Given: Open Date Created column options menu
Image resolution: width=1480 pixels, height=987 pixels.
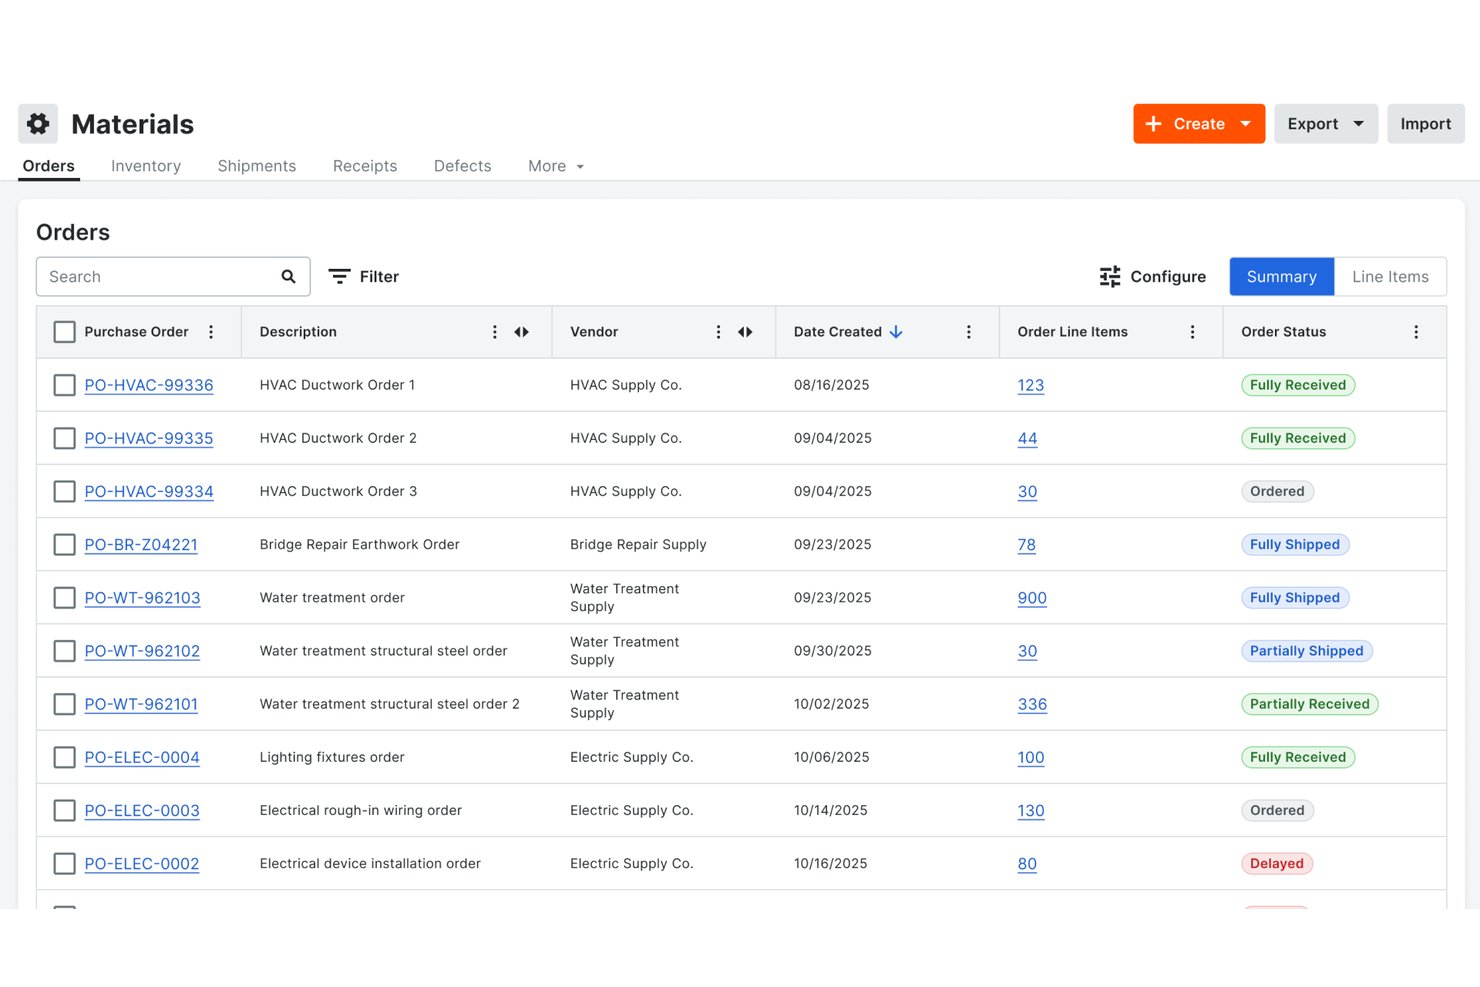Looking at the screenshot, I should 969,332.
